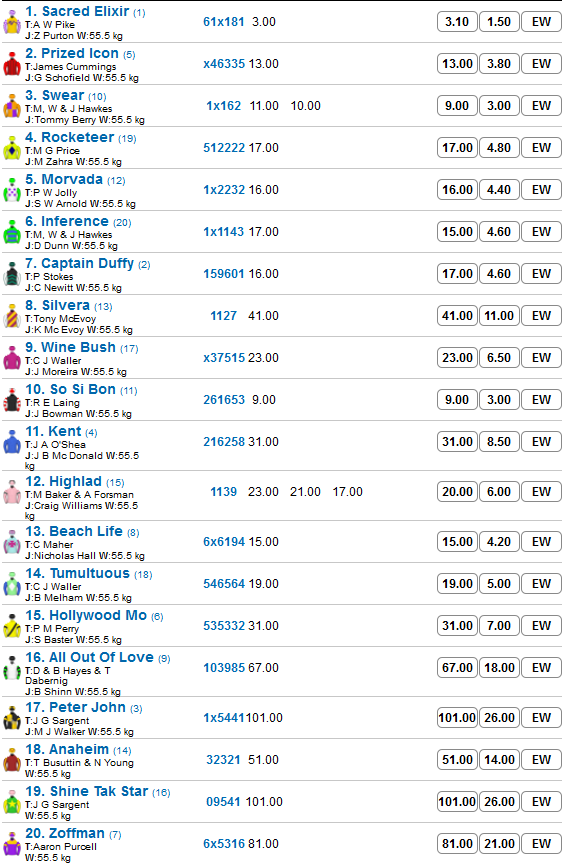
Task: Choose EW bet for Swear
Action: [x=541, y=106]
